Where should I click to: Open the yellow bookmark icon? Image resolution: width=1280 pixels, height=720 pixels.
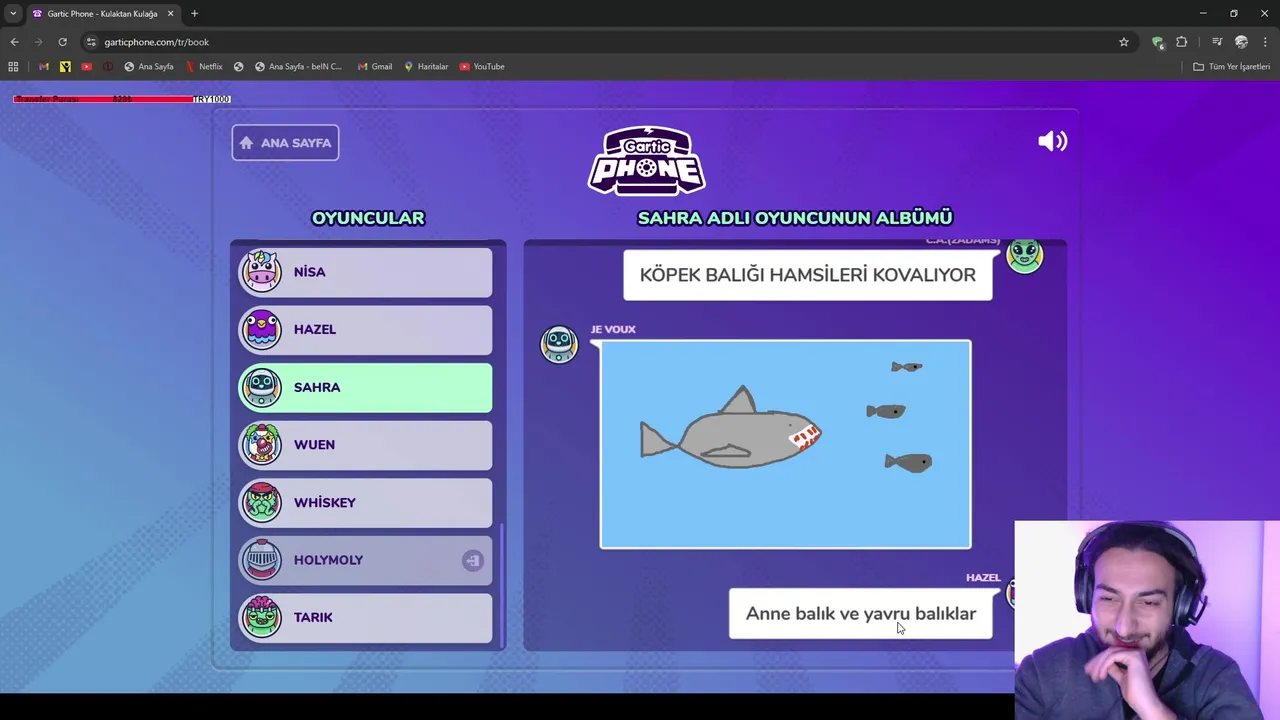pos(65,67)
